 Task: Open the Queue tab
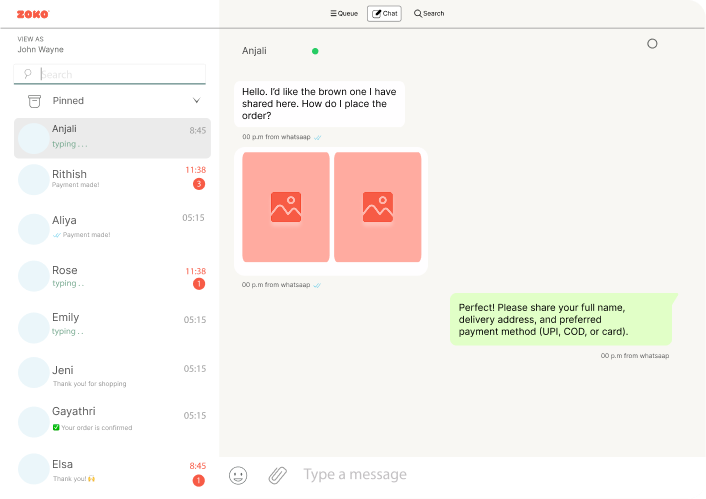click(x=344, y=14)
